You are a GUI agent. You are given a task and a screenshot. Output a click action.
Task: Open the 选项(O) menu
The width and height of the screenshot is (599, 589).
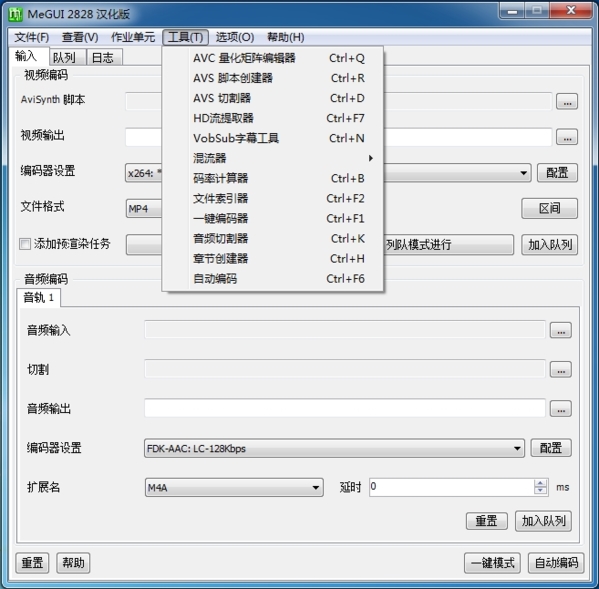coord(235,37)
